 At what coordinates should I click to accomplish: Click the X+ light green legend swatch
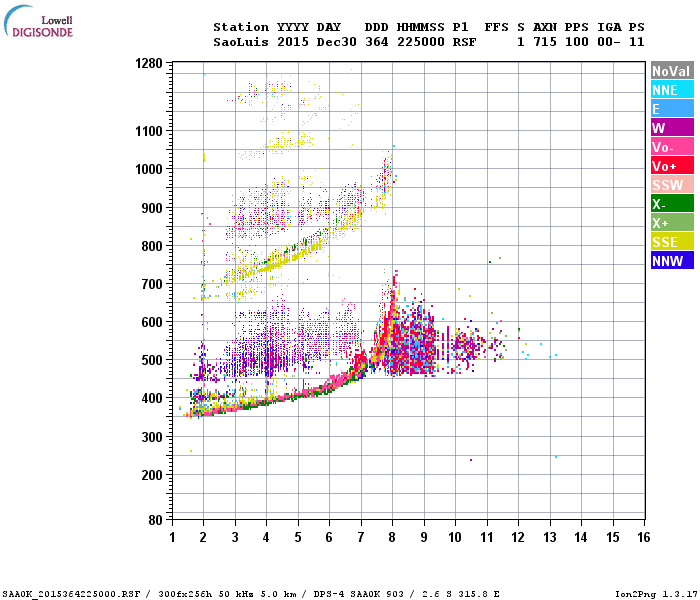click(x=672, y=223)
